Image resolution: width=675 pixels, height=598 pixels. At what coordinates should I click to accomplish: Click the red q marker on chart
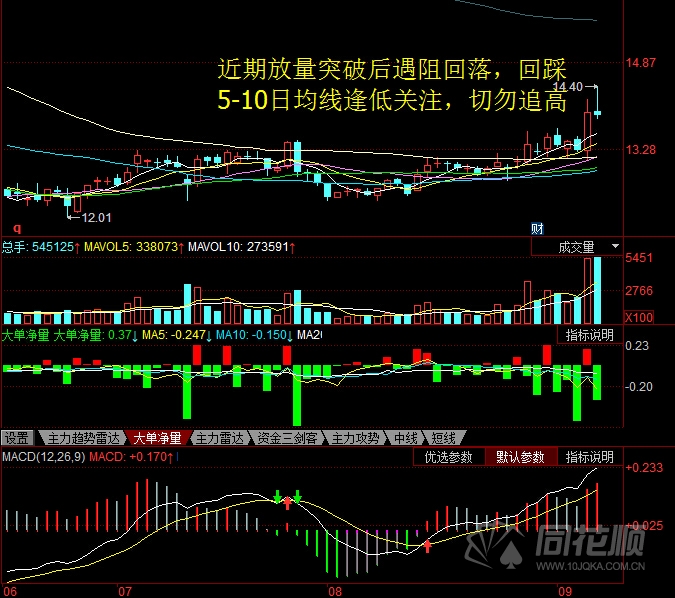(17, 228)
